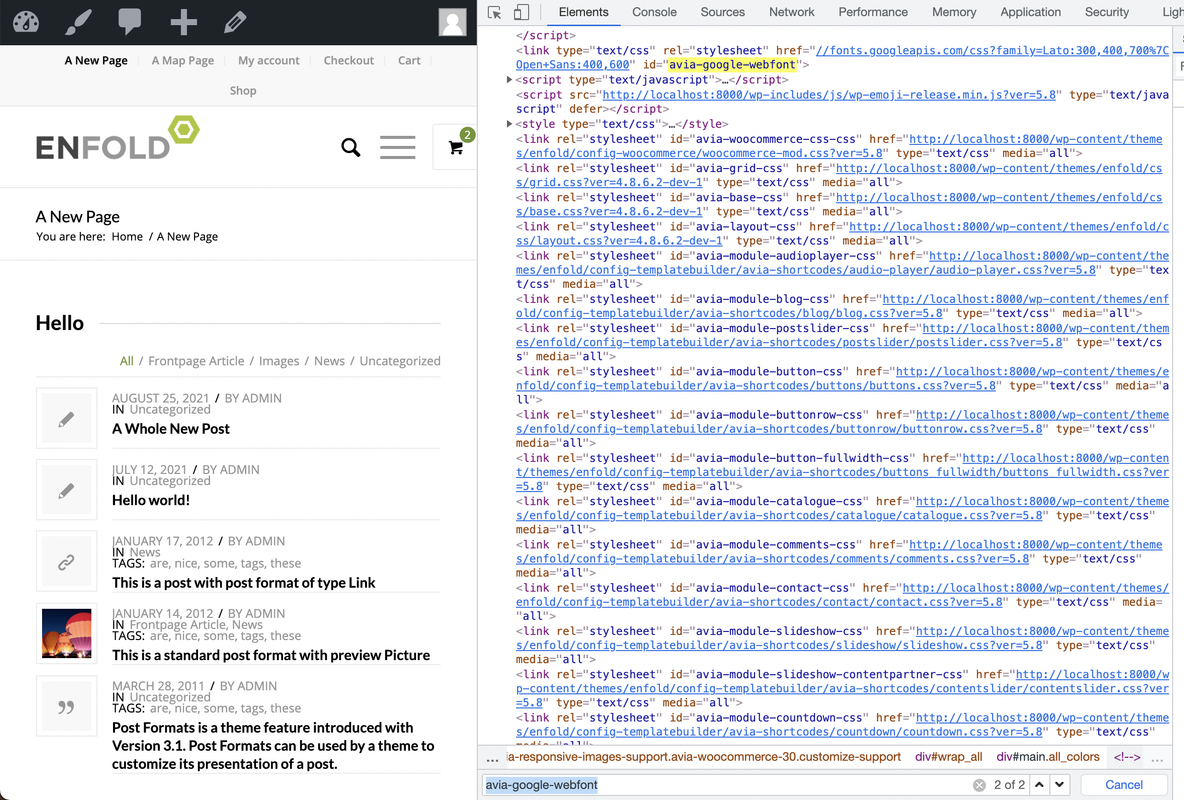Clear the DevTools search field with X icon

[x=979, y=785]
